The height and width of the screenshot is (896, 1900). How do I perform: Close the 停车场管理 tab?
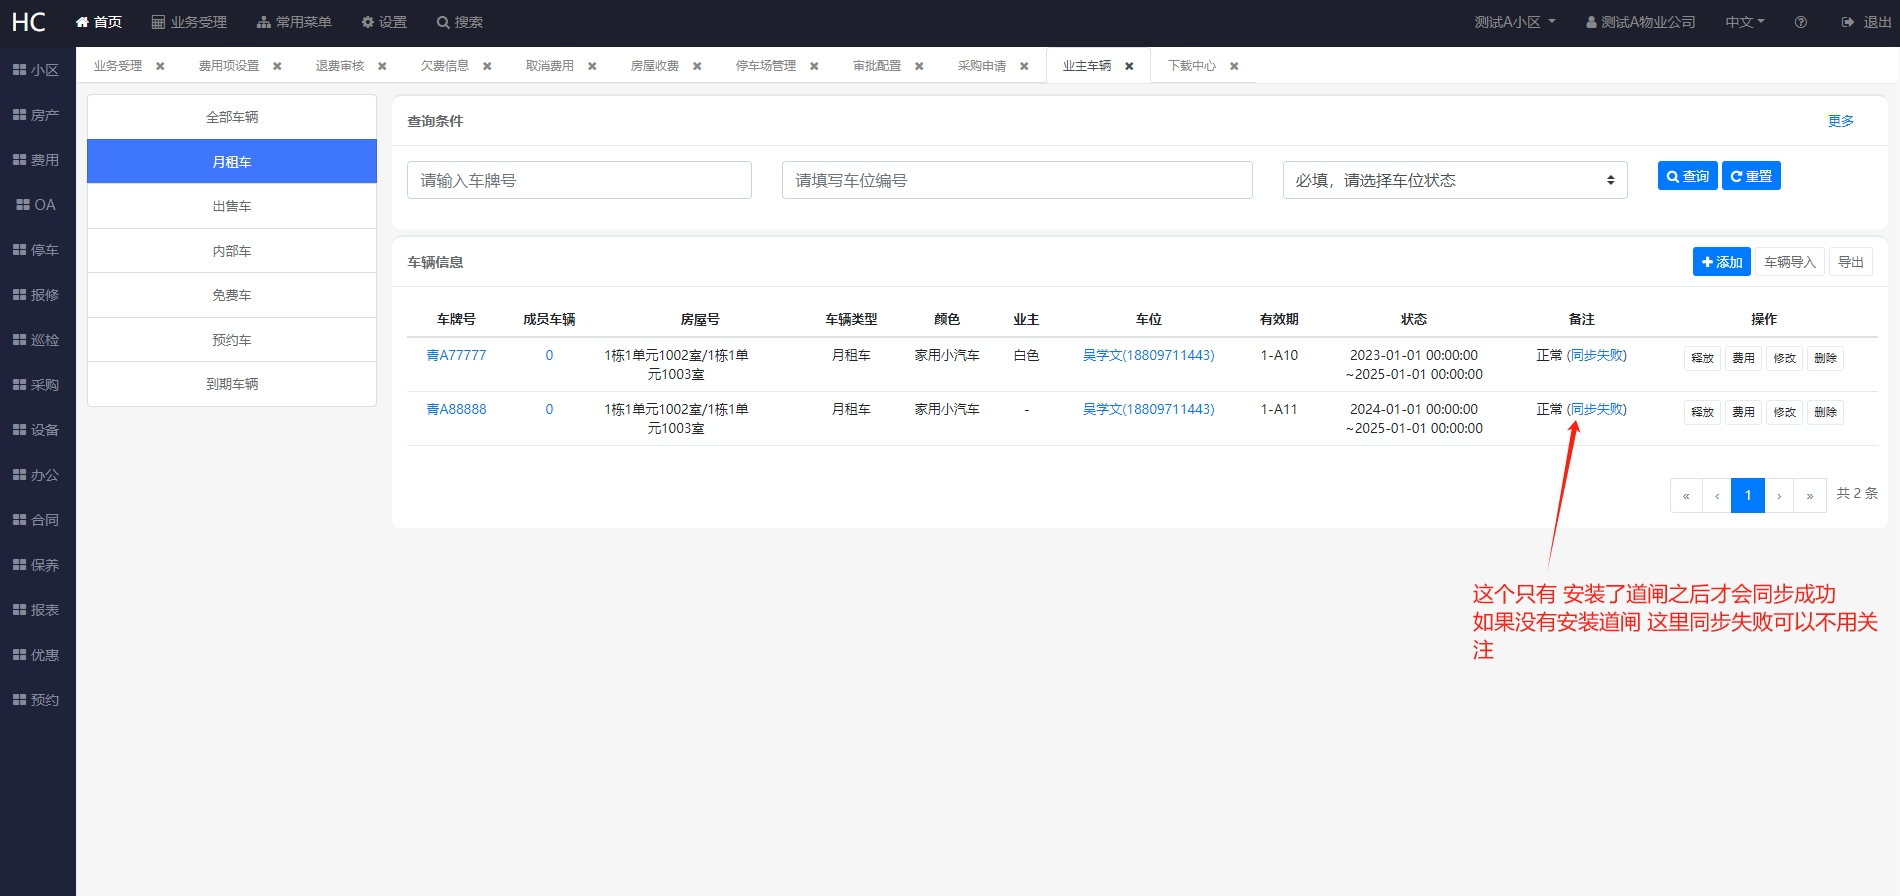pos(814,66)
